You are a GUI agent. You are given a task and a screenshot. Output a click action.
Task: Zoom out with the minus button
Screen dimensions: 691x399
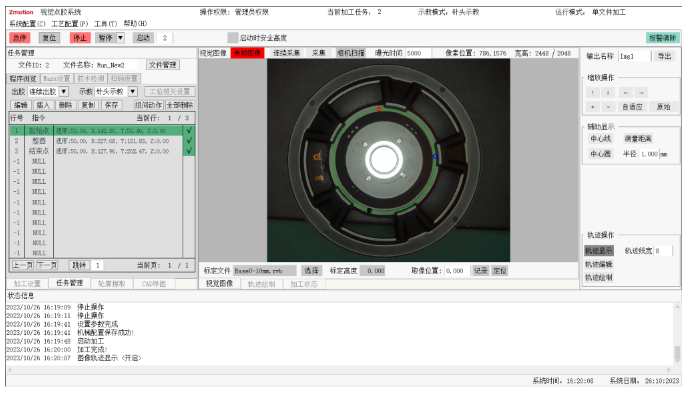click(x=608, y=107)
